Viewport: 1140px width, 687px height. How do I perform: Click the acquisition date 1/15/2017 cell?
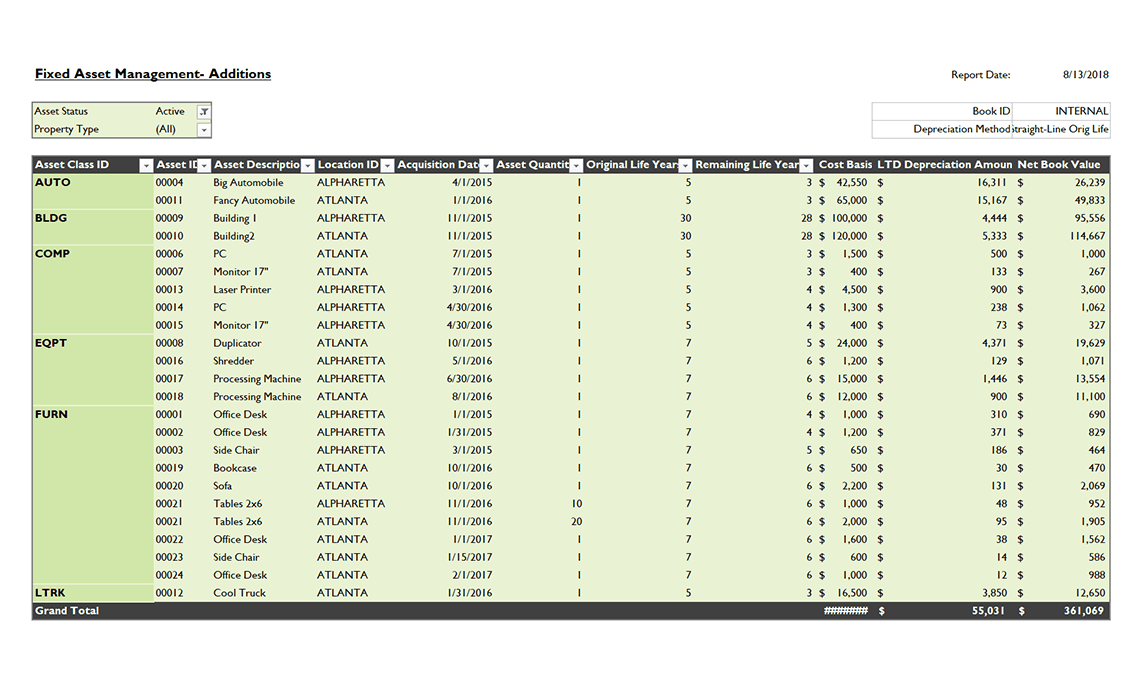pos(469,557)
